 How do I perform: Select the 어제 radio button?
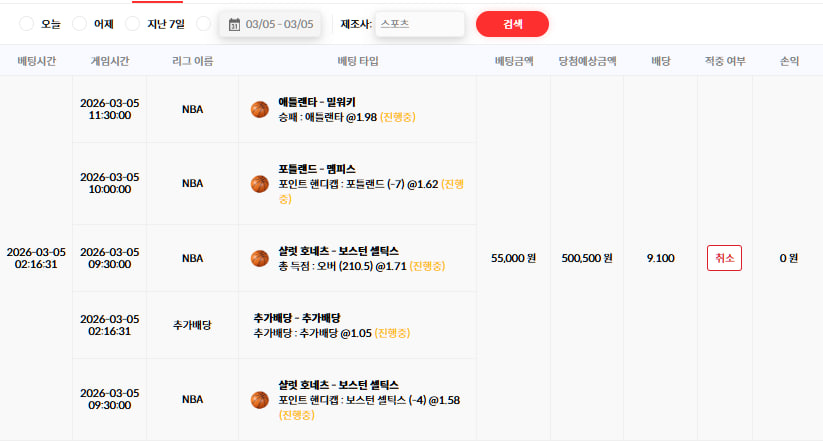(79, 24)
